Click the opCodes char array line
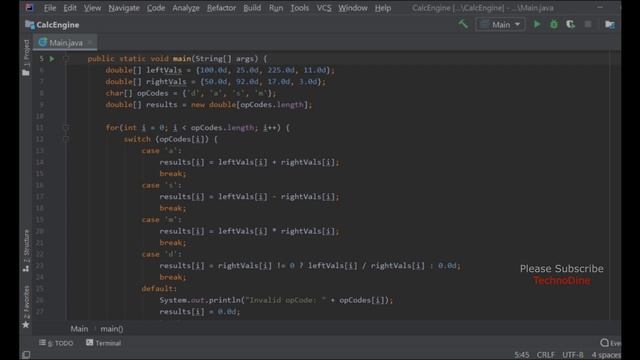 tap(191, 93)
